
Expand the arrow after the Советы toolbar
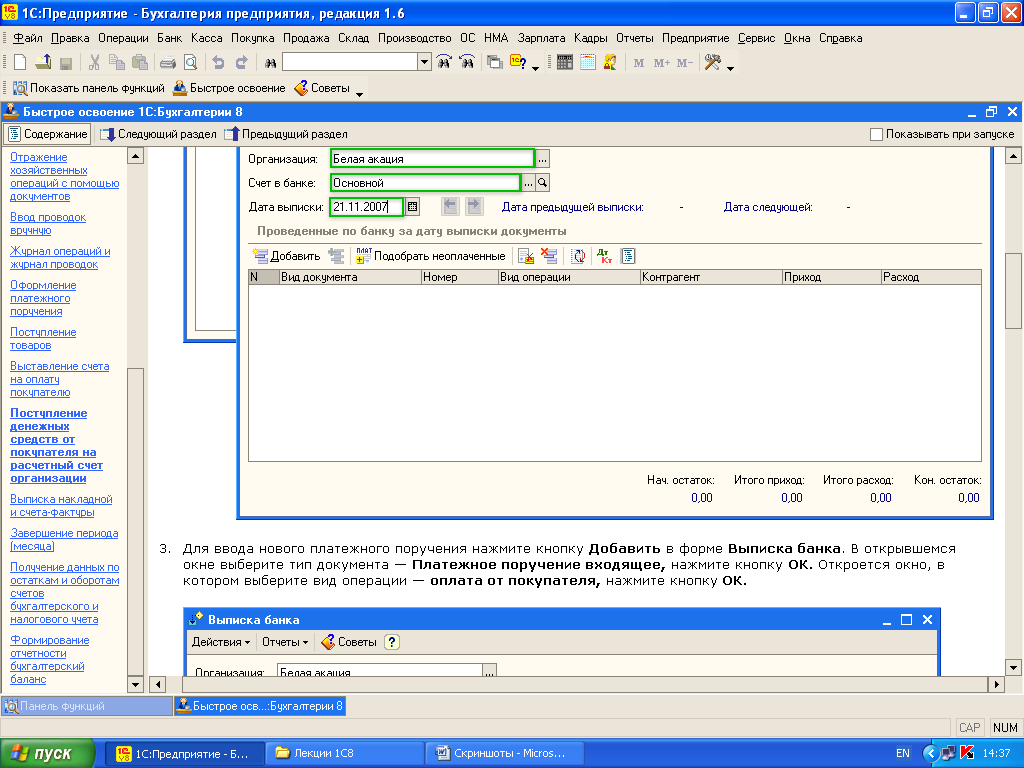point(359,93)
